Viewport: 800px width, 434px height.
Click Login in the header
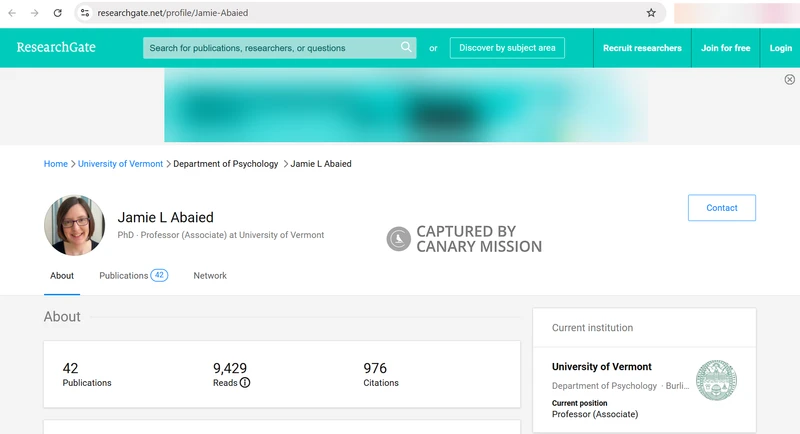click(x=781, y=48)
